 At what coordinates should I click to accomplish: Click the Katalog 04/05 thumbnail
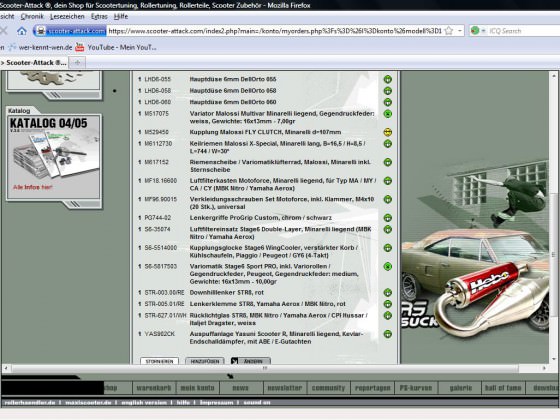54,156
